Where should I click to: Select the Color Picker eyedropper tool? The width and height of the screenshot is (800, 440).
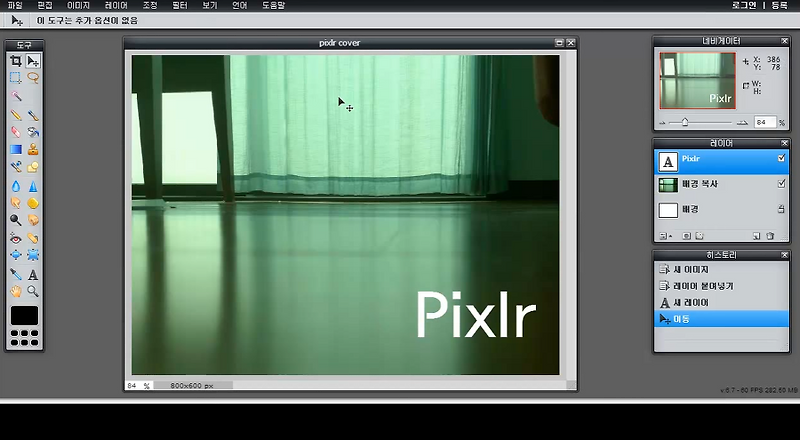pos(16,275)
